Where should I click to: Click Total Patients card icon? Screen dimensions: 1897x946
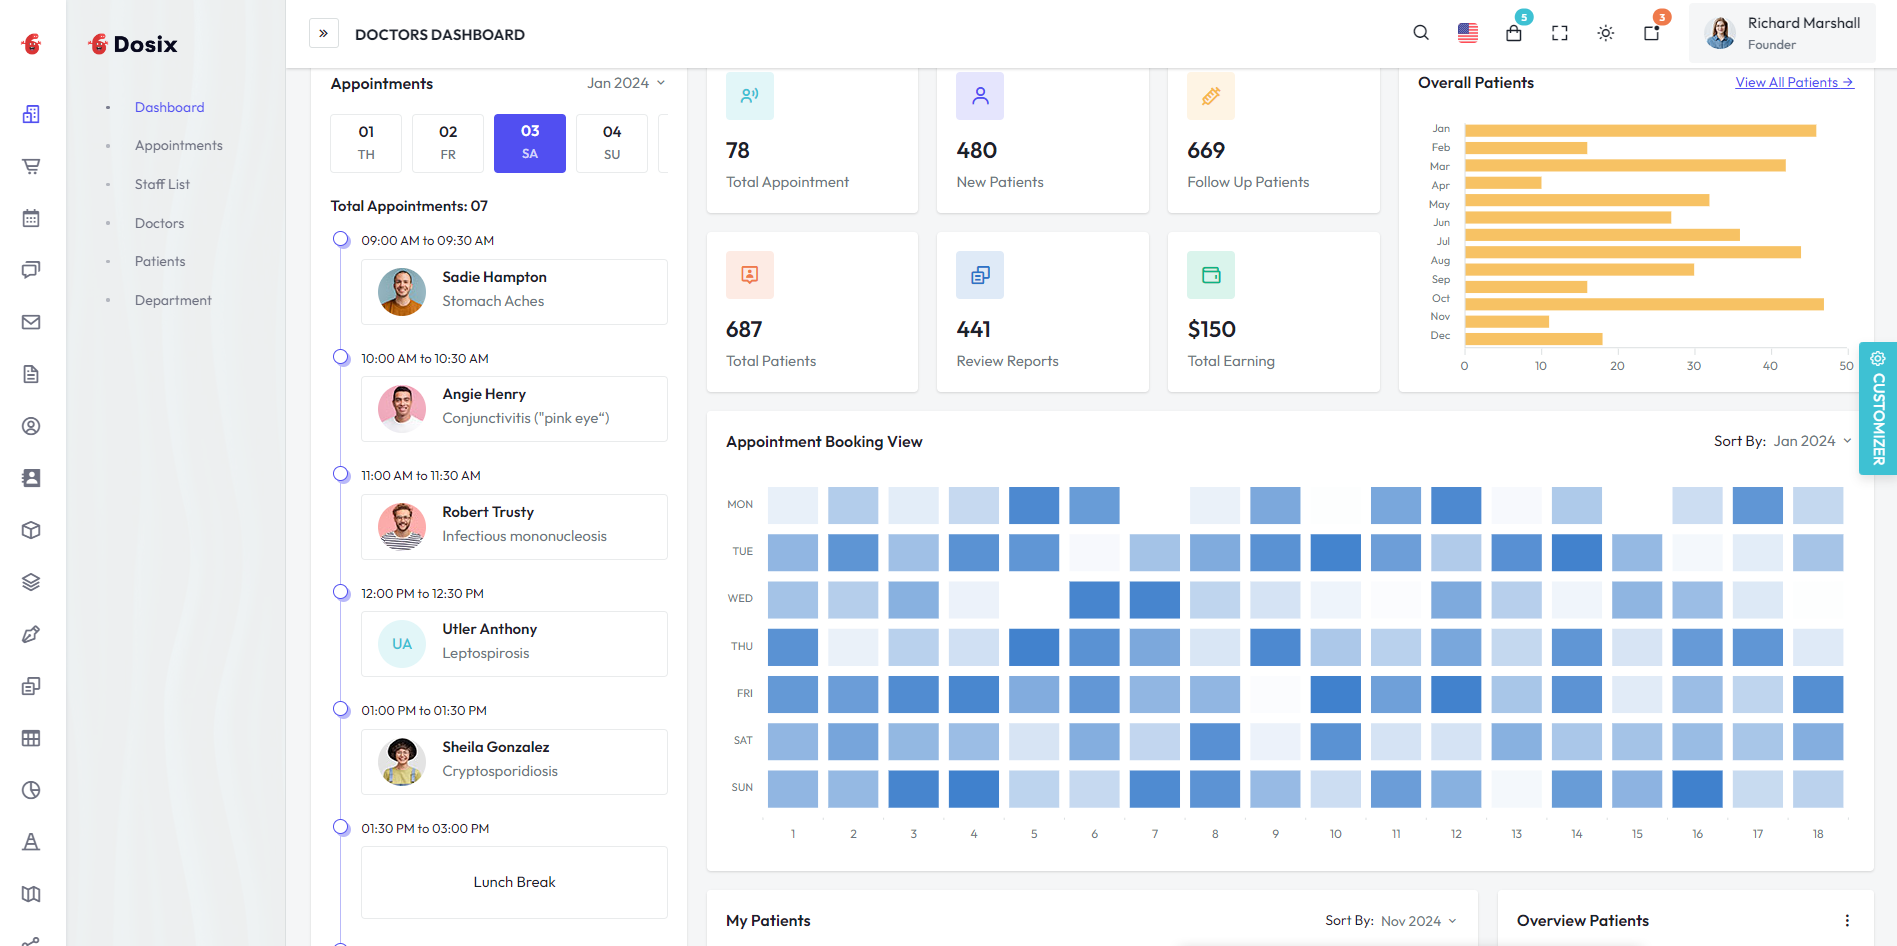(x=750, y=275)
